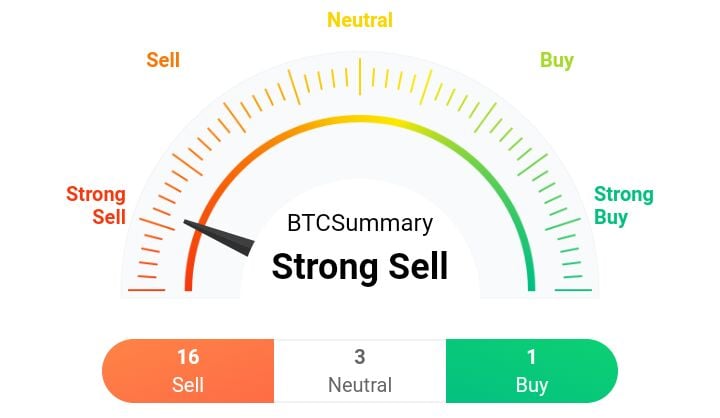The image size is (720, 418).
Task: Click the orange Sell label above gauge
Action: [x=163, y=60]
